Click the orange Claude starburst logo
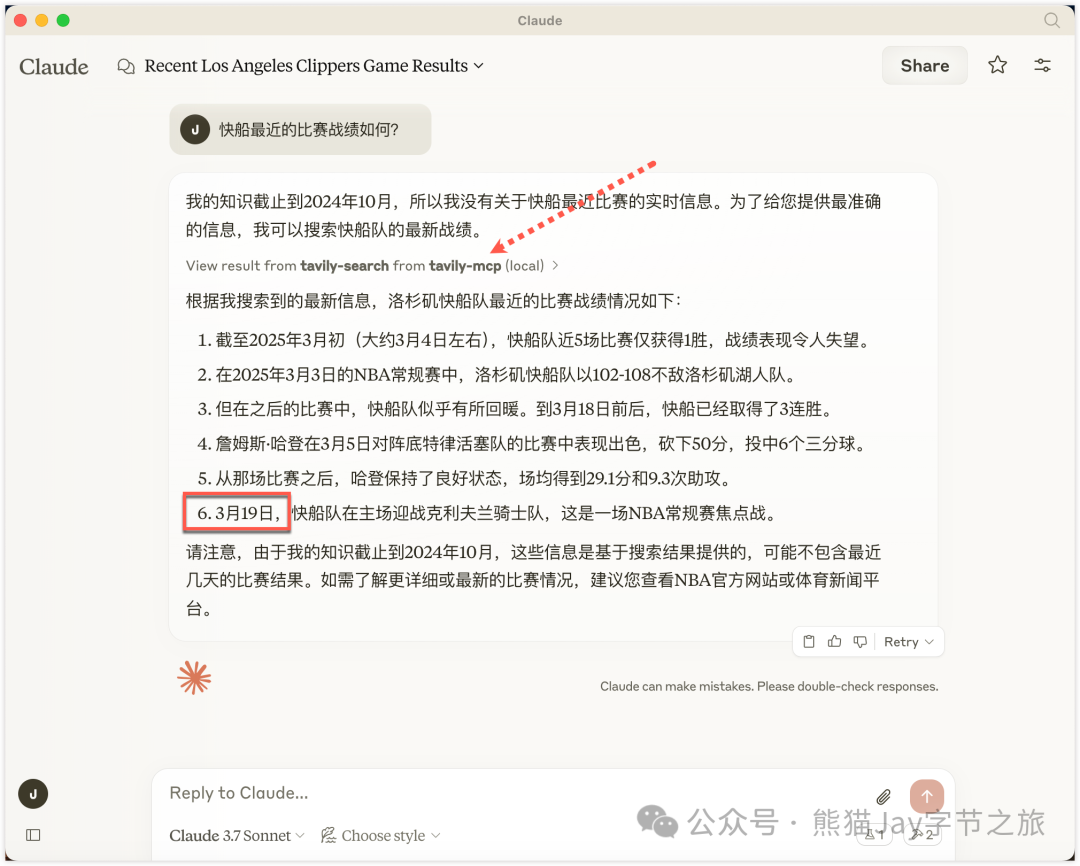This screenshot has width=1080, height=866. pos(194,678)
